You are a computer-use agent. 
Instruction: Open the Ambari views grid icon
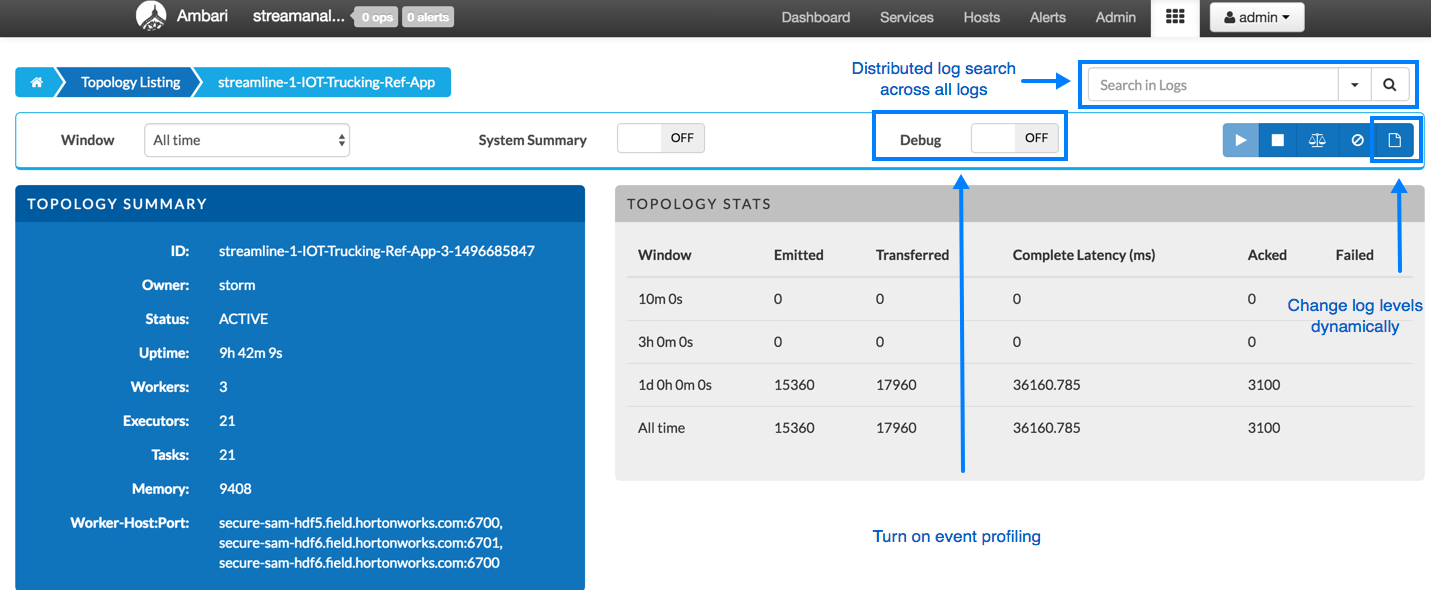point(1175,17)
